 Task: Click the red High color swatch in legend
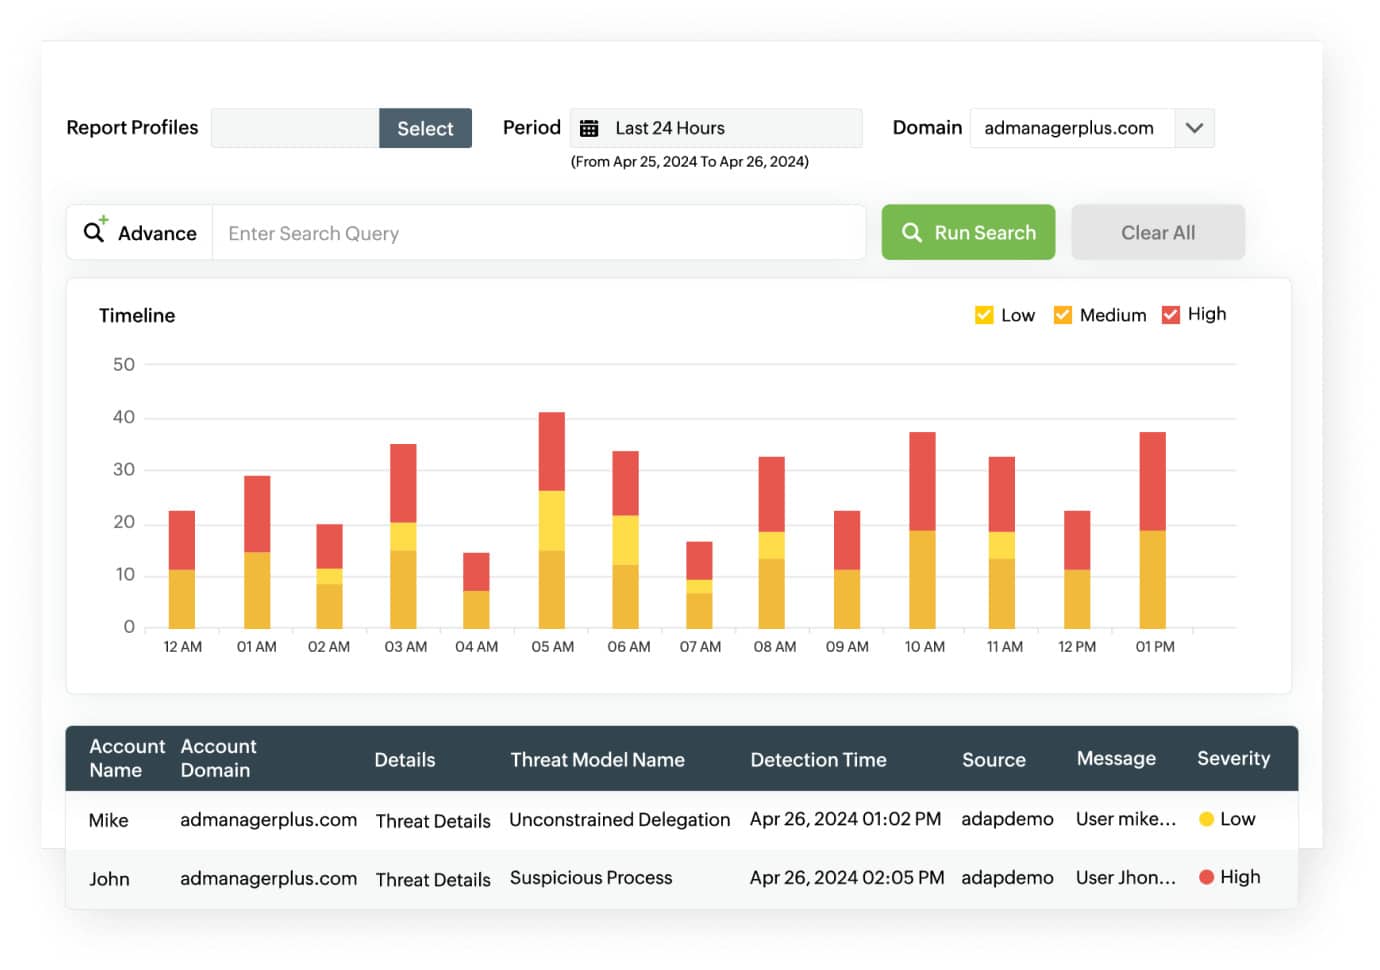coord(1170,314)
